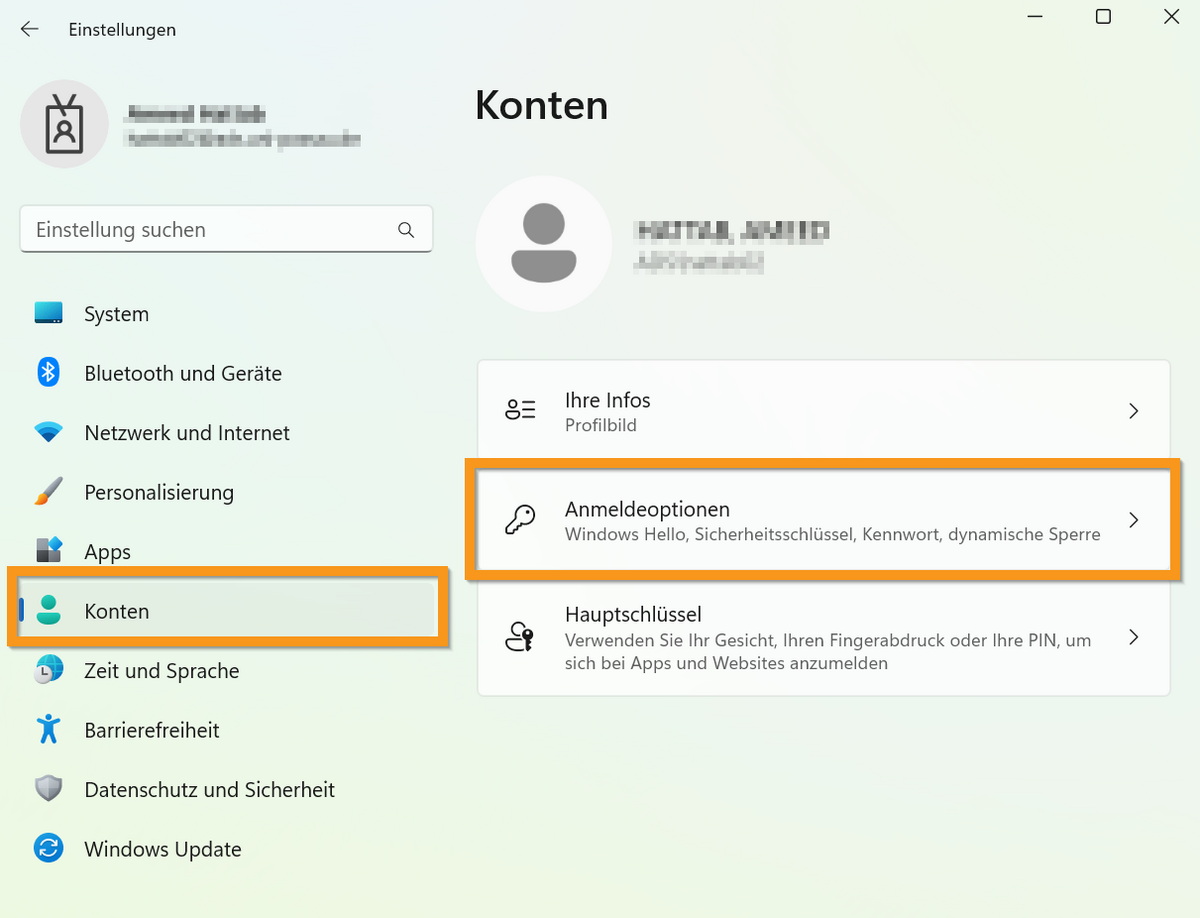Select Konten in the sidebar menu
1200x918 pixels.
pos(116,611)
